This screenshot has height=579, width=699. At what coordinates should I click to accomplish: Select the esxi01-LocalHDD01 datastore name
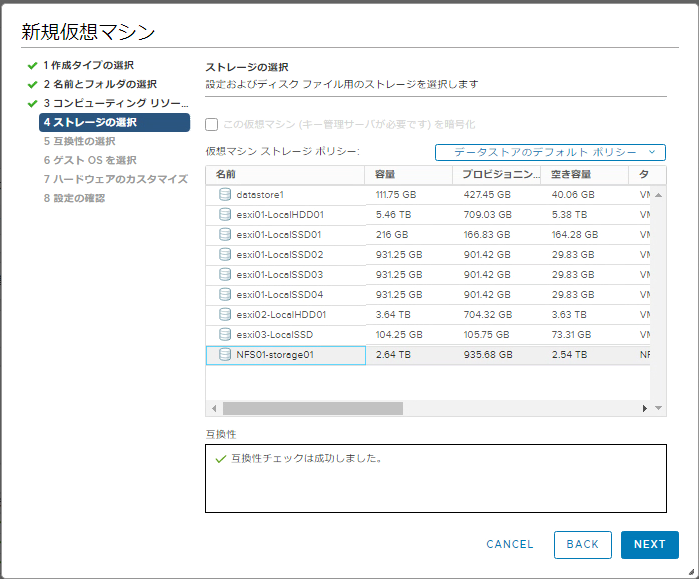pos(280,215)
